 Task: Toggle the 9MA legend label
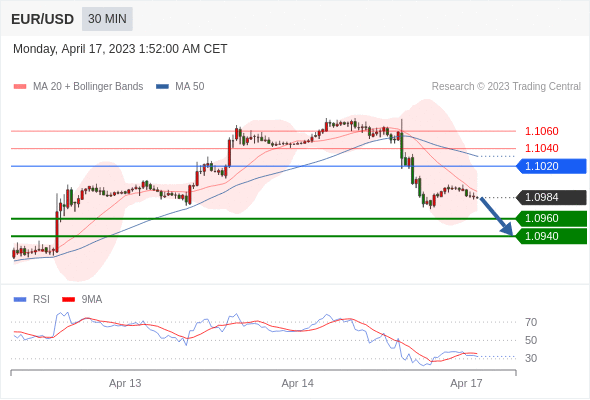(92, 300)
